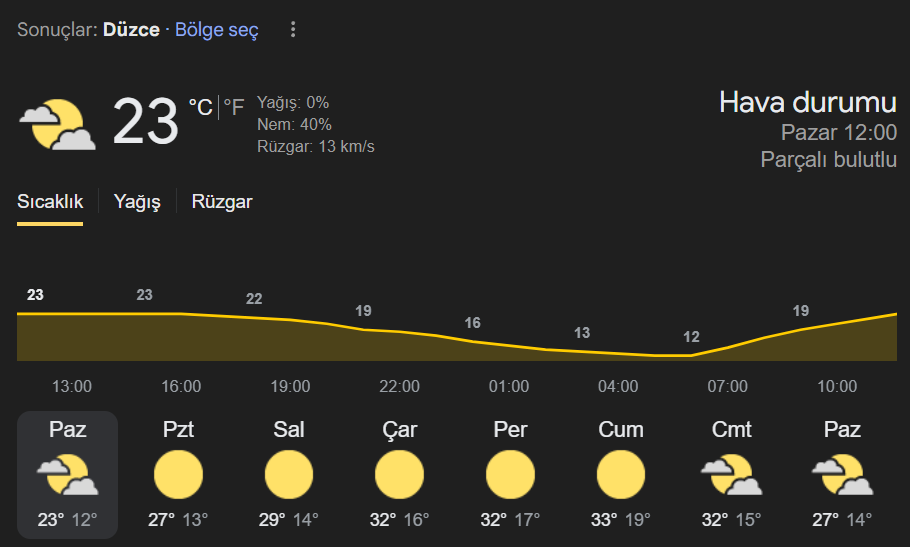The image size is (910, 547).
Task: Select Saturday (Cmt) partly cloudy icon
Action: coord(731,474)
